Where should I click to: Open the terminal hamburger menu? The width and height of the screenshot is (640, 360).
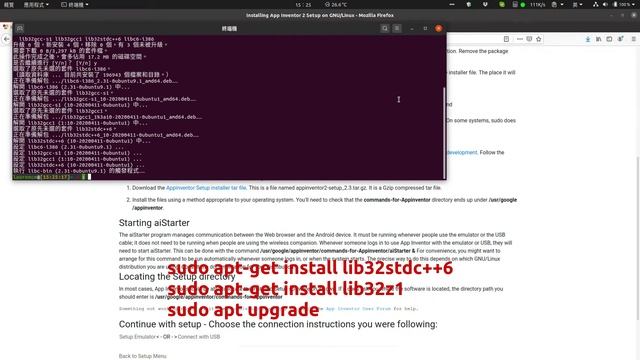[x=397, y=28]
